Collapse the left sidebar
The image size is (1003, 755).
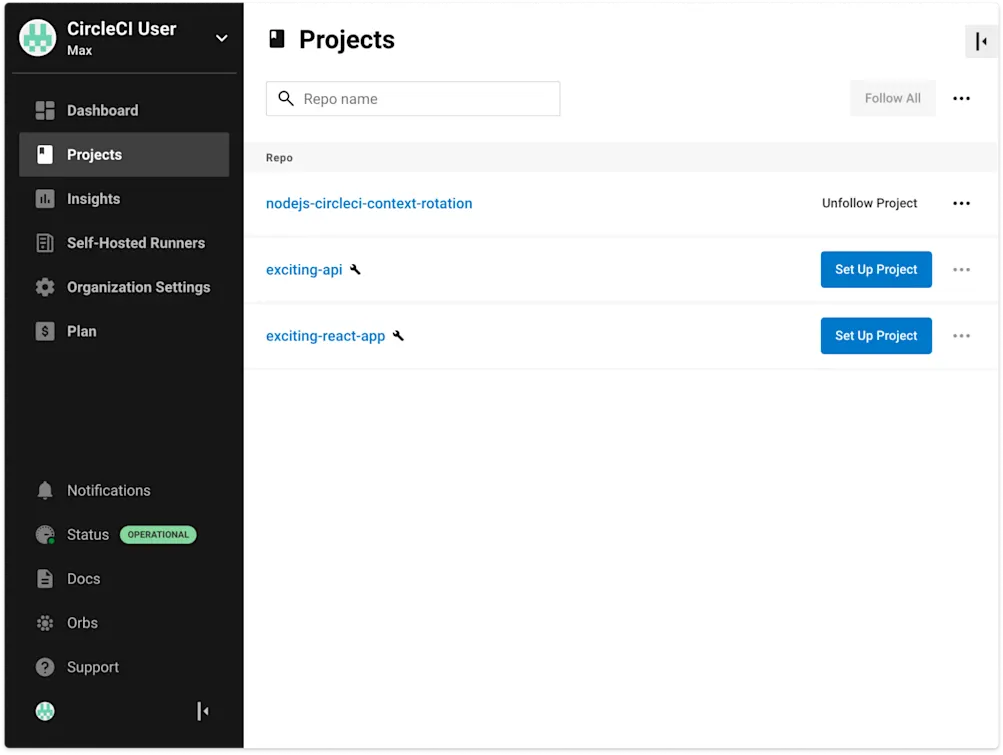203,710
